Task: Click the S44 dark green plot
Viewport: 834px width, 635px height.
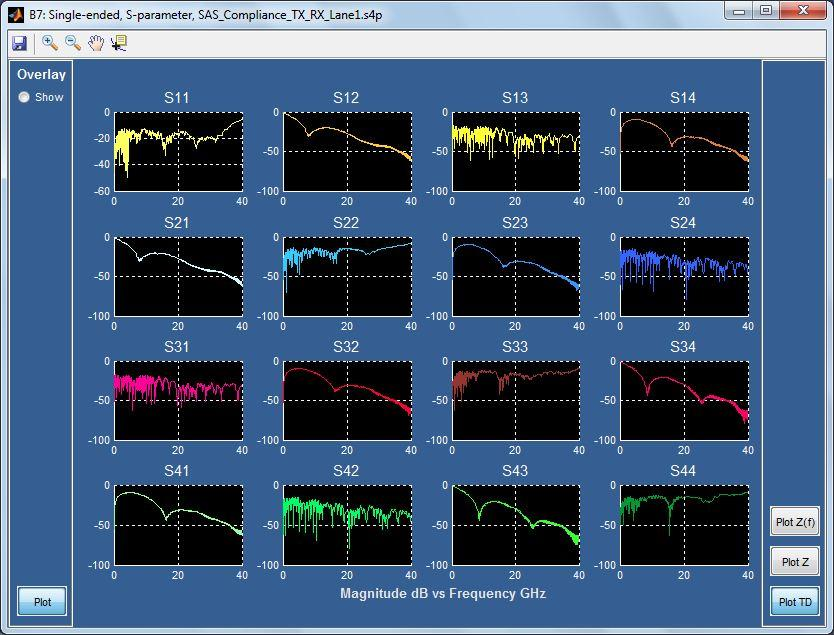Action: [x=684, y=524]
